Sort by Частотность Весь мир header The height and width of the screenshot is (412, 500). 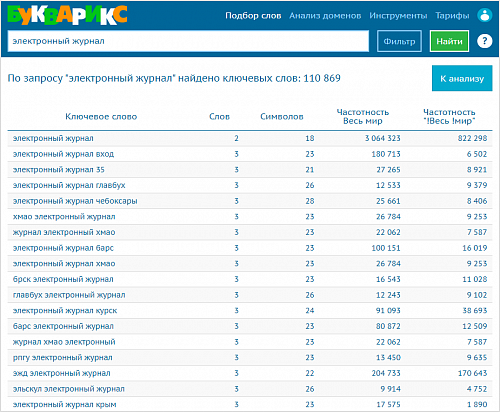[363, 116]
